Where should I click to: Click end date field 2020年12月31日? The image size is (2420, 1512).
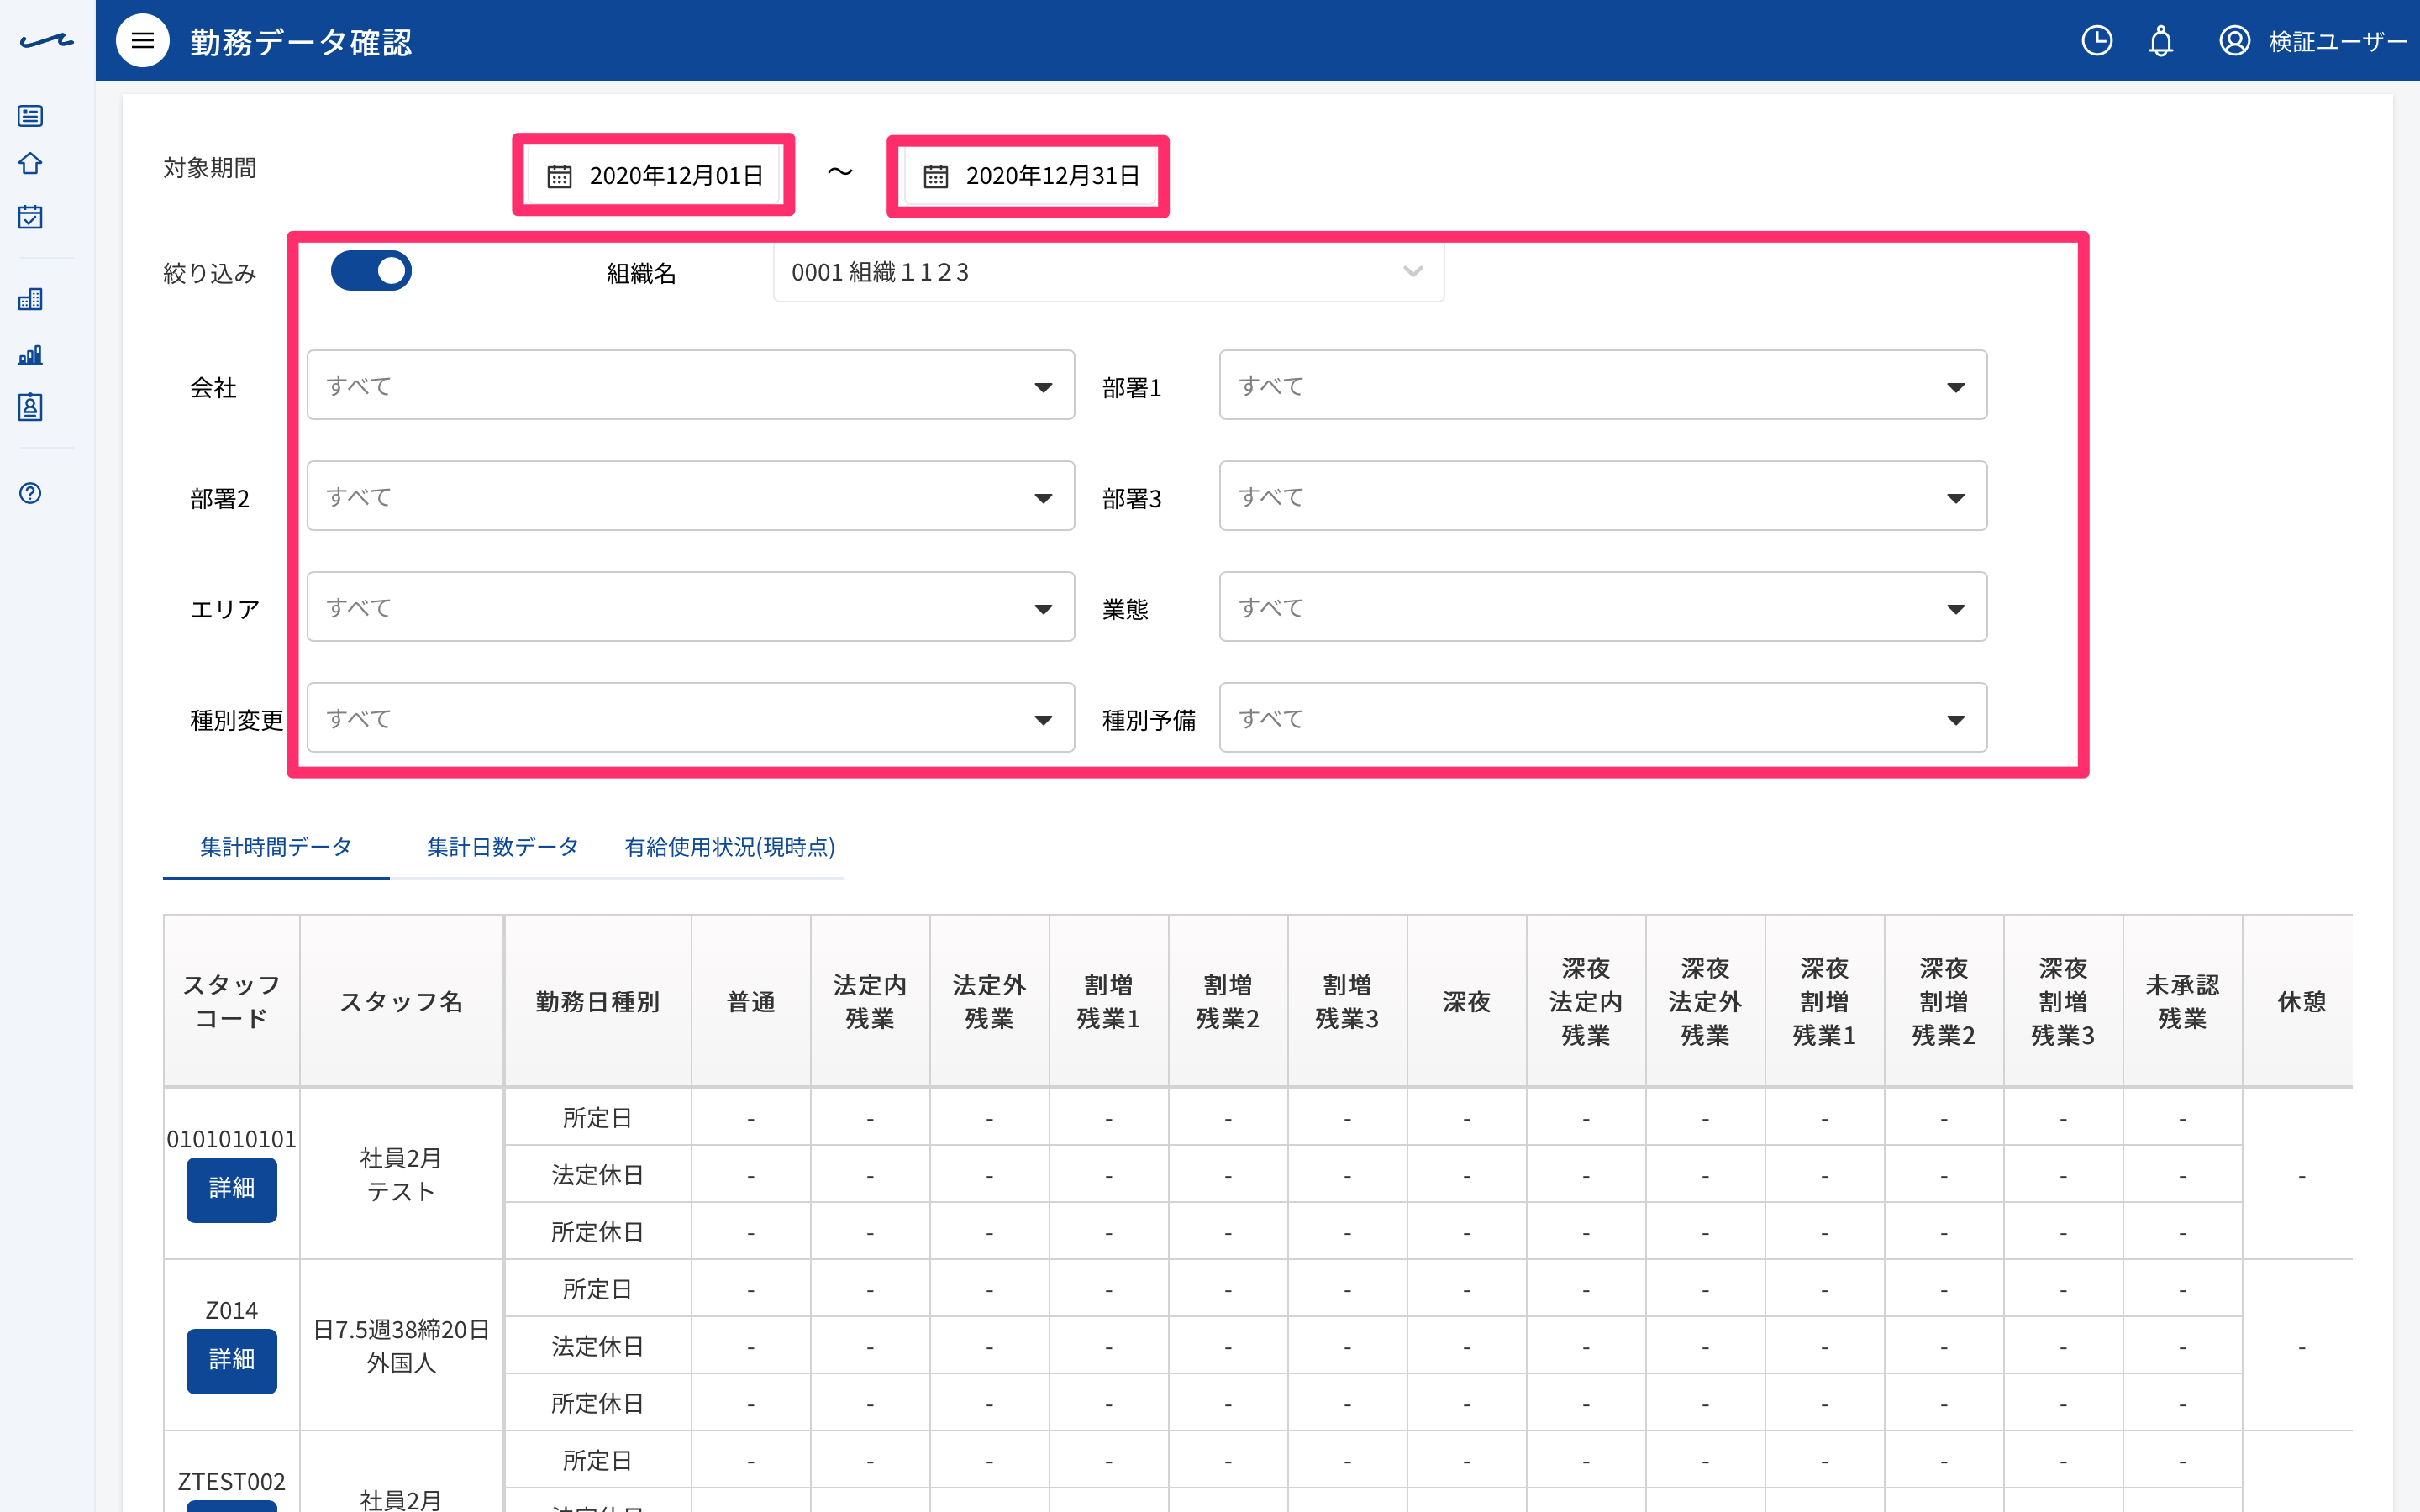pos(1030,176)
